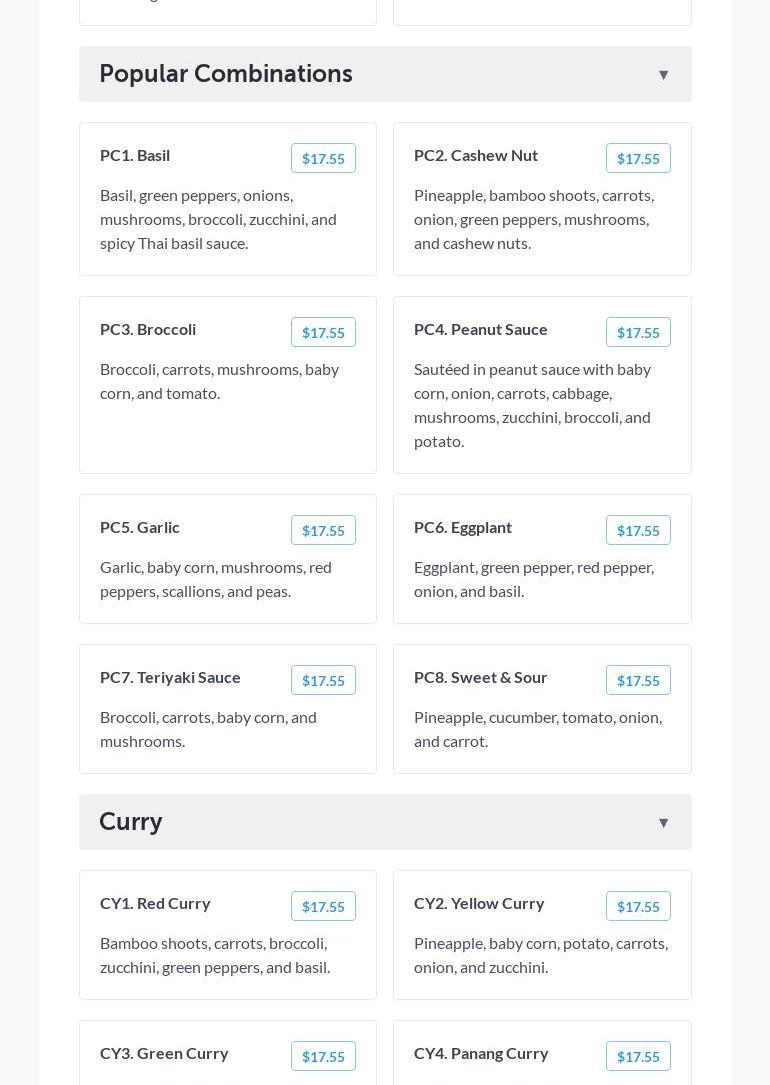This screenshot has height=1085, width=770.
Task: Select the CY4. Panang Curry price
Action: (638, 1056)
